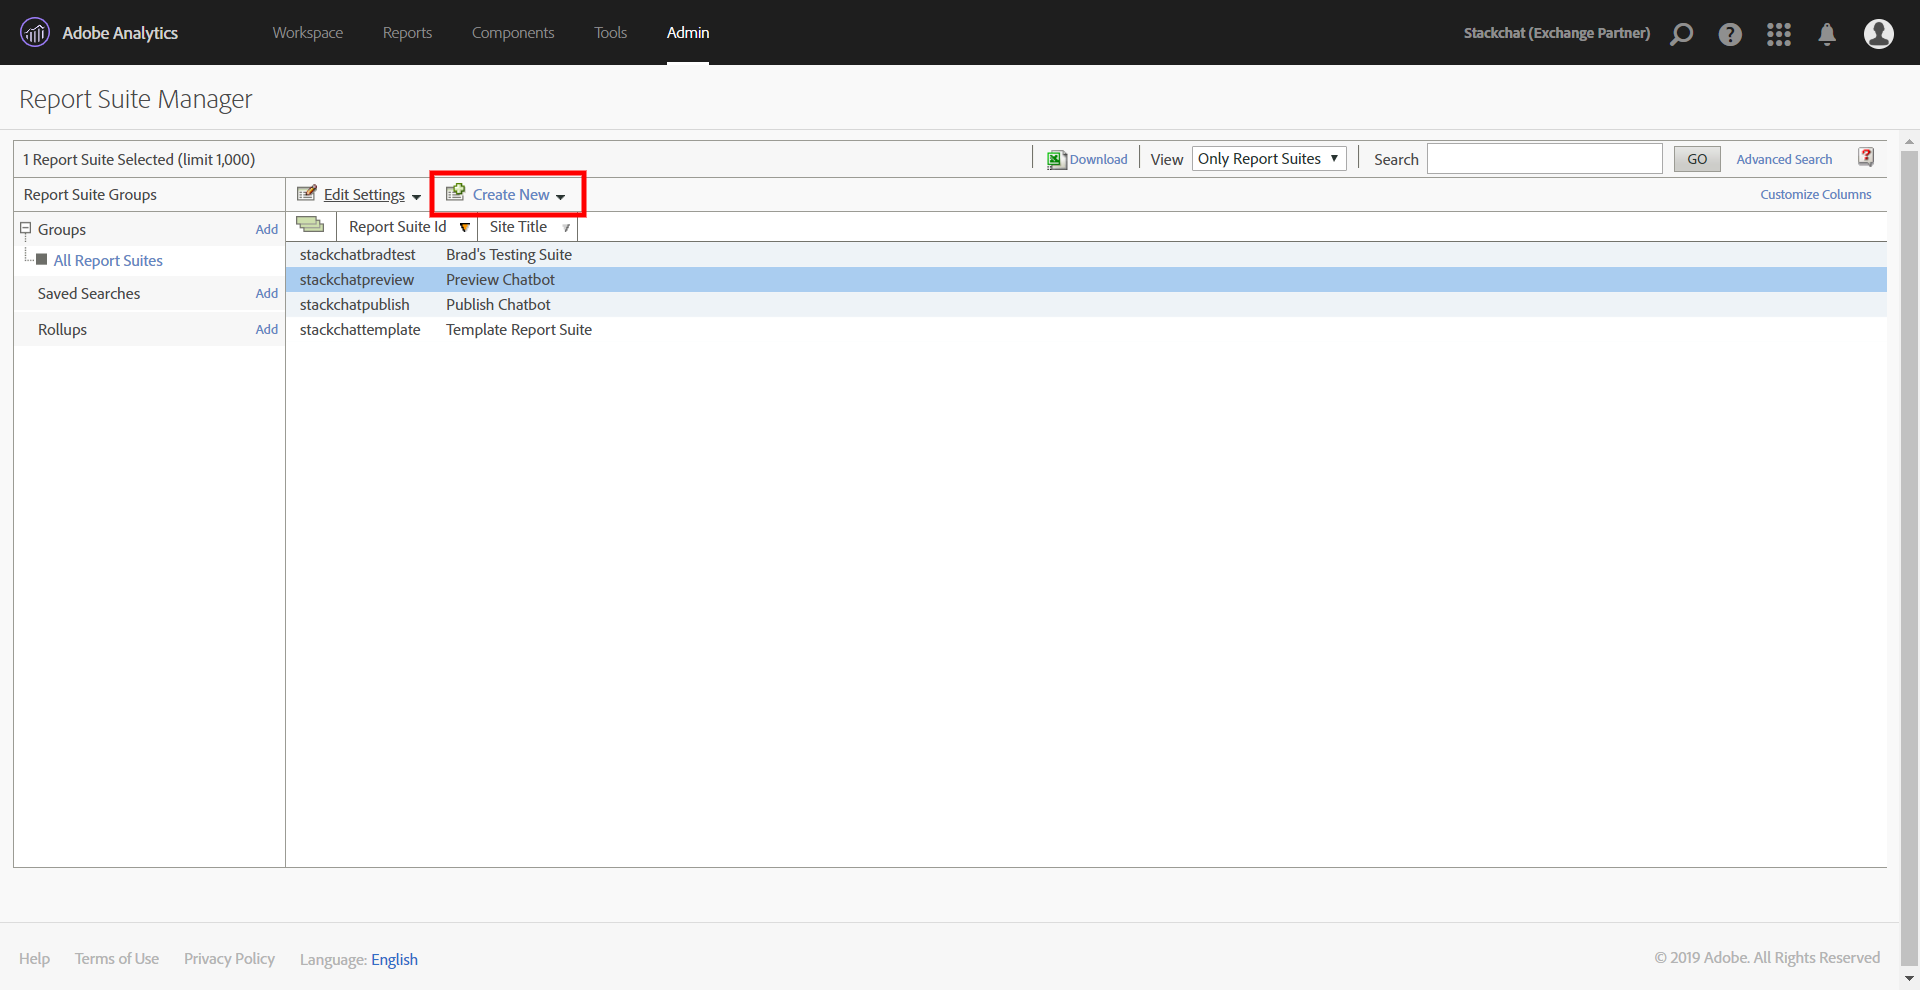Open Privacy Policy footer link

click(x=229, y=959)
